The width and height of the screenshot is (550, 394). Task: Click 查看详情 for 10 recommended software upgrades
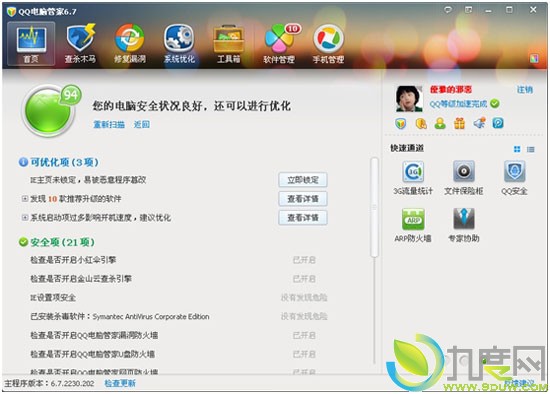click(303, 199)
